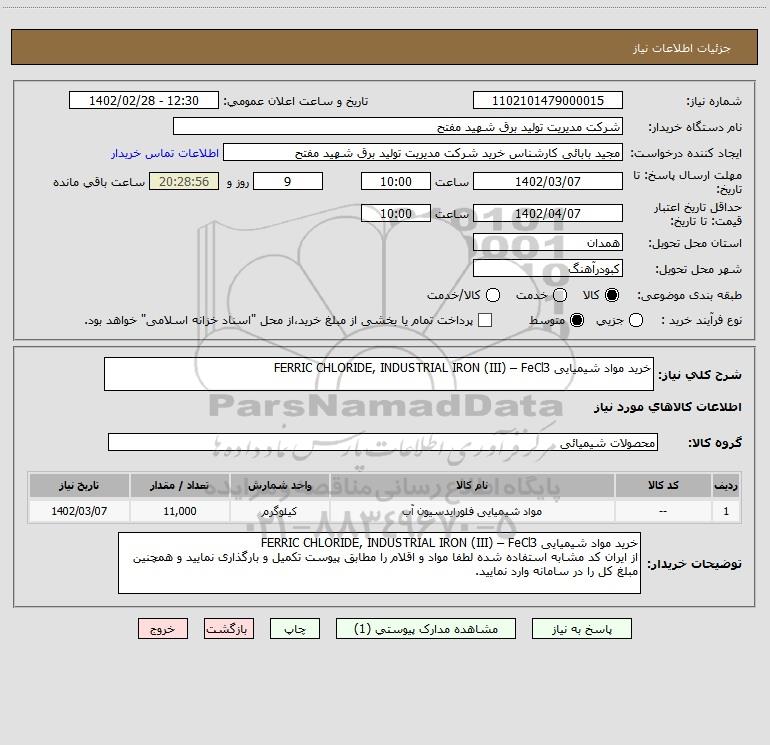Click general need description text box
This screenshot has width=770, height=745.
pyautogui.click(x=379, y=374)
